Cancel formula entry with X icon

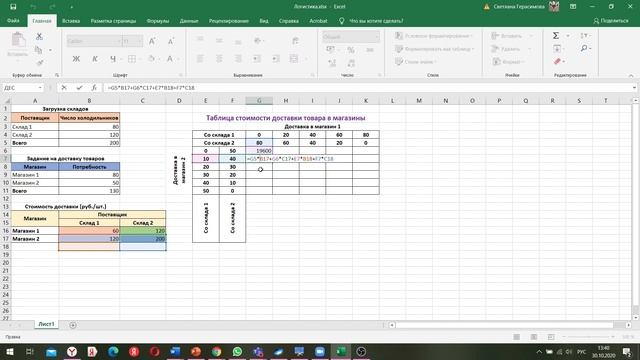coord(64,88)
